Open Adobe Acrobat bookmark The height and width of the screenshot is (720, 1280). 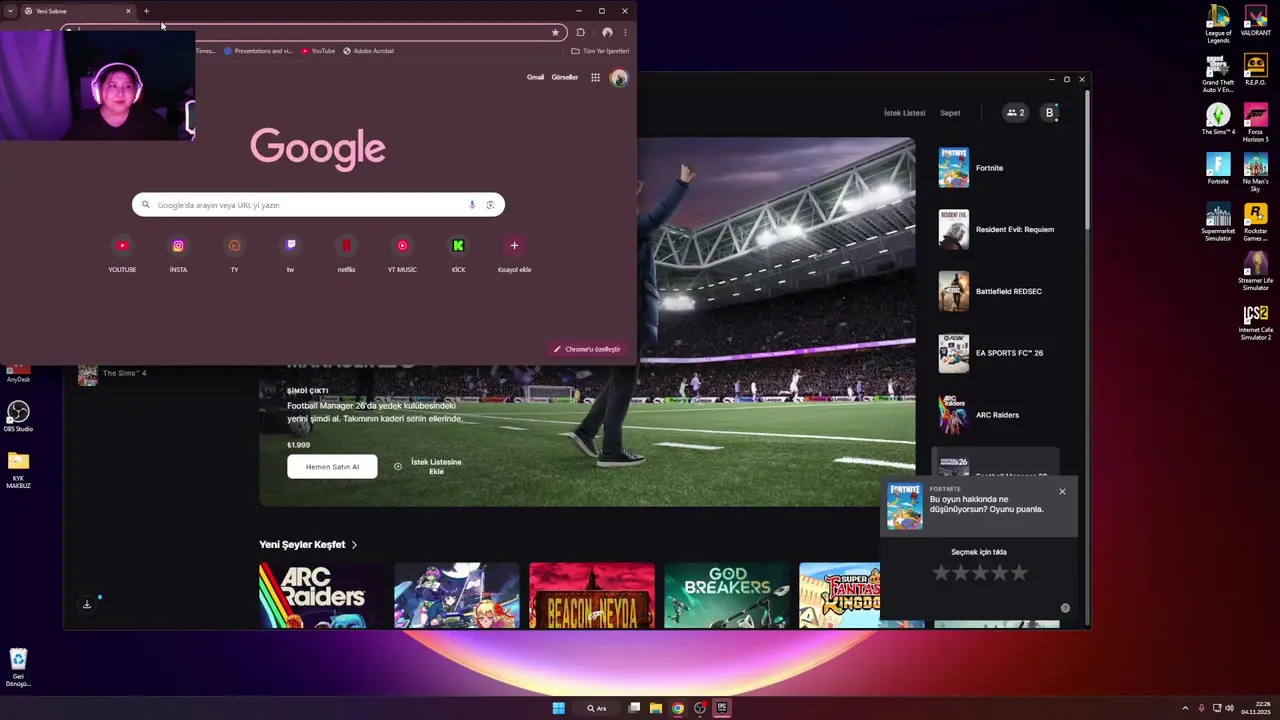click(368, 51)
